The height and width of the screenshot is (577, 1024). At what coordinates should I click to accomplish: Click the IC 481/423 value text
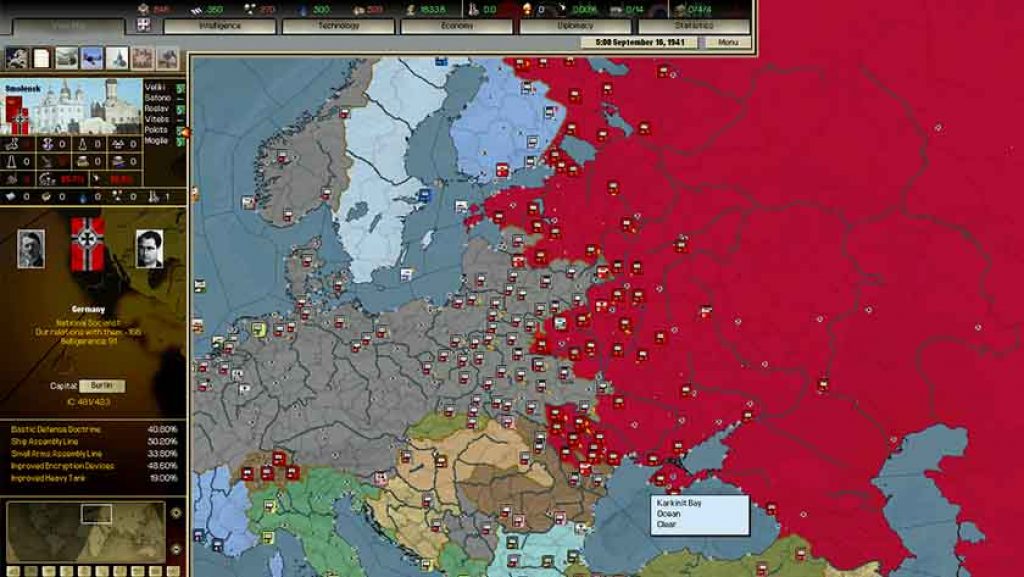pyautogui.click(x=88, y=402)
